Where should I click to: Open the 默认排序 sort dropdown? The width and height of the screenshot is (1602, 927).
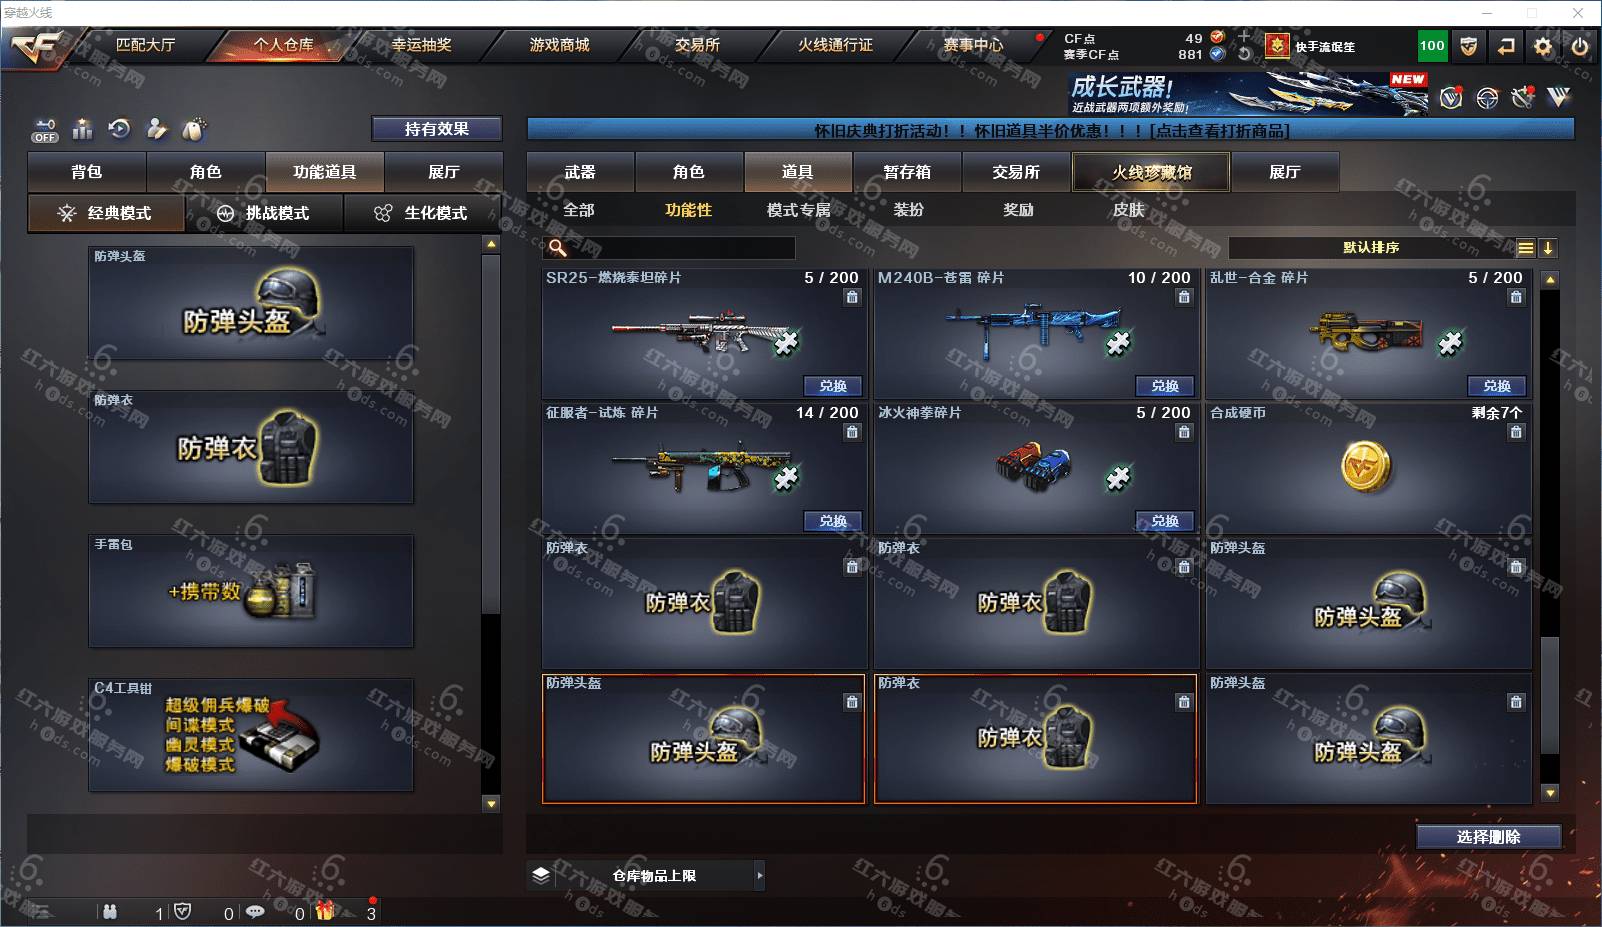point(1371,248)
